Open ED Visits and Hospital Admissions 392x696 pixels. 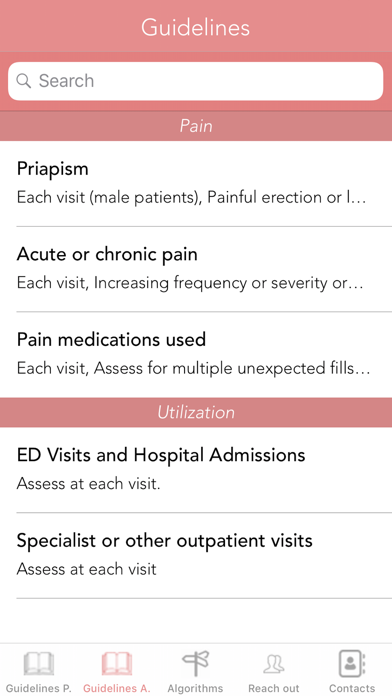pyautogui.click(x=196, y=470)
